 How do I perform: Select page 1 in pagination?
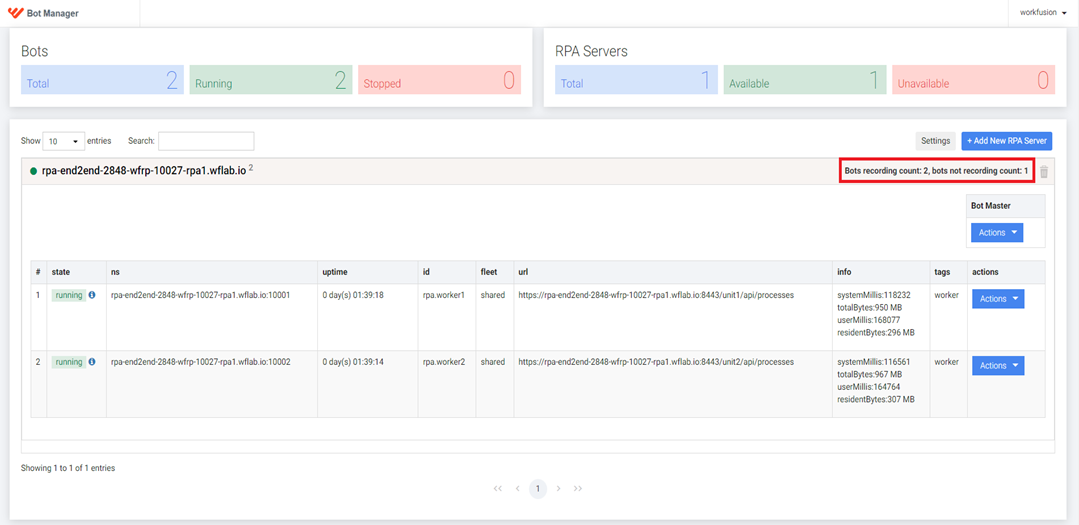point(538,489)
